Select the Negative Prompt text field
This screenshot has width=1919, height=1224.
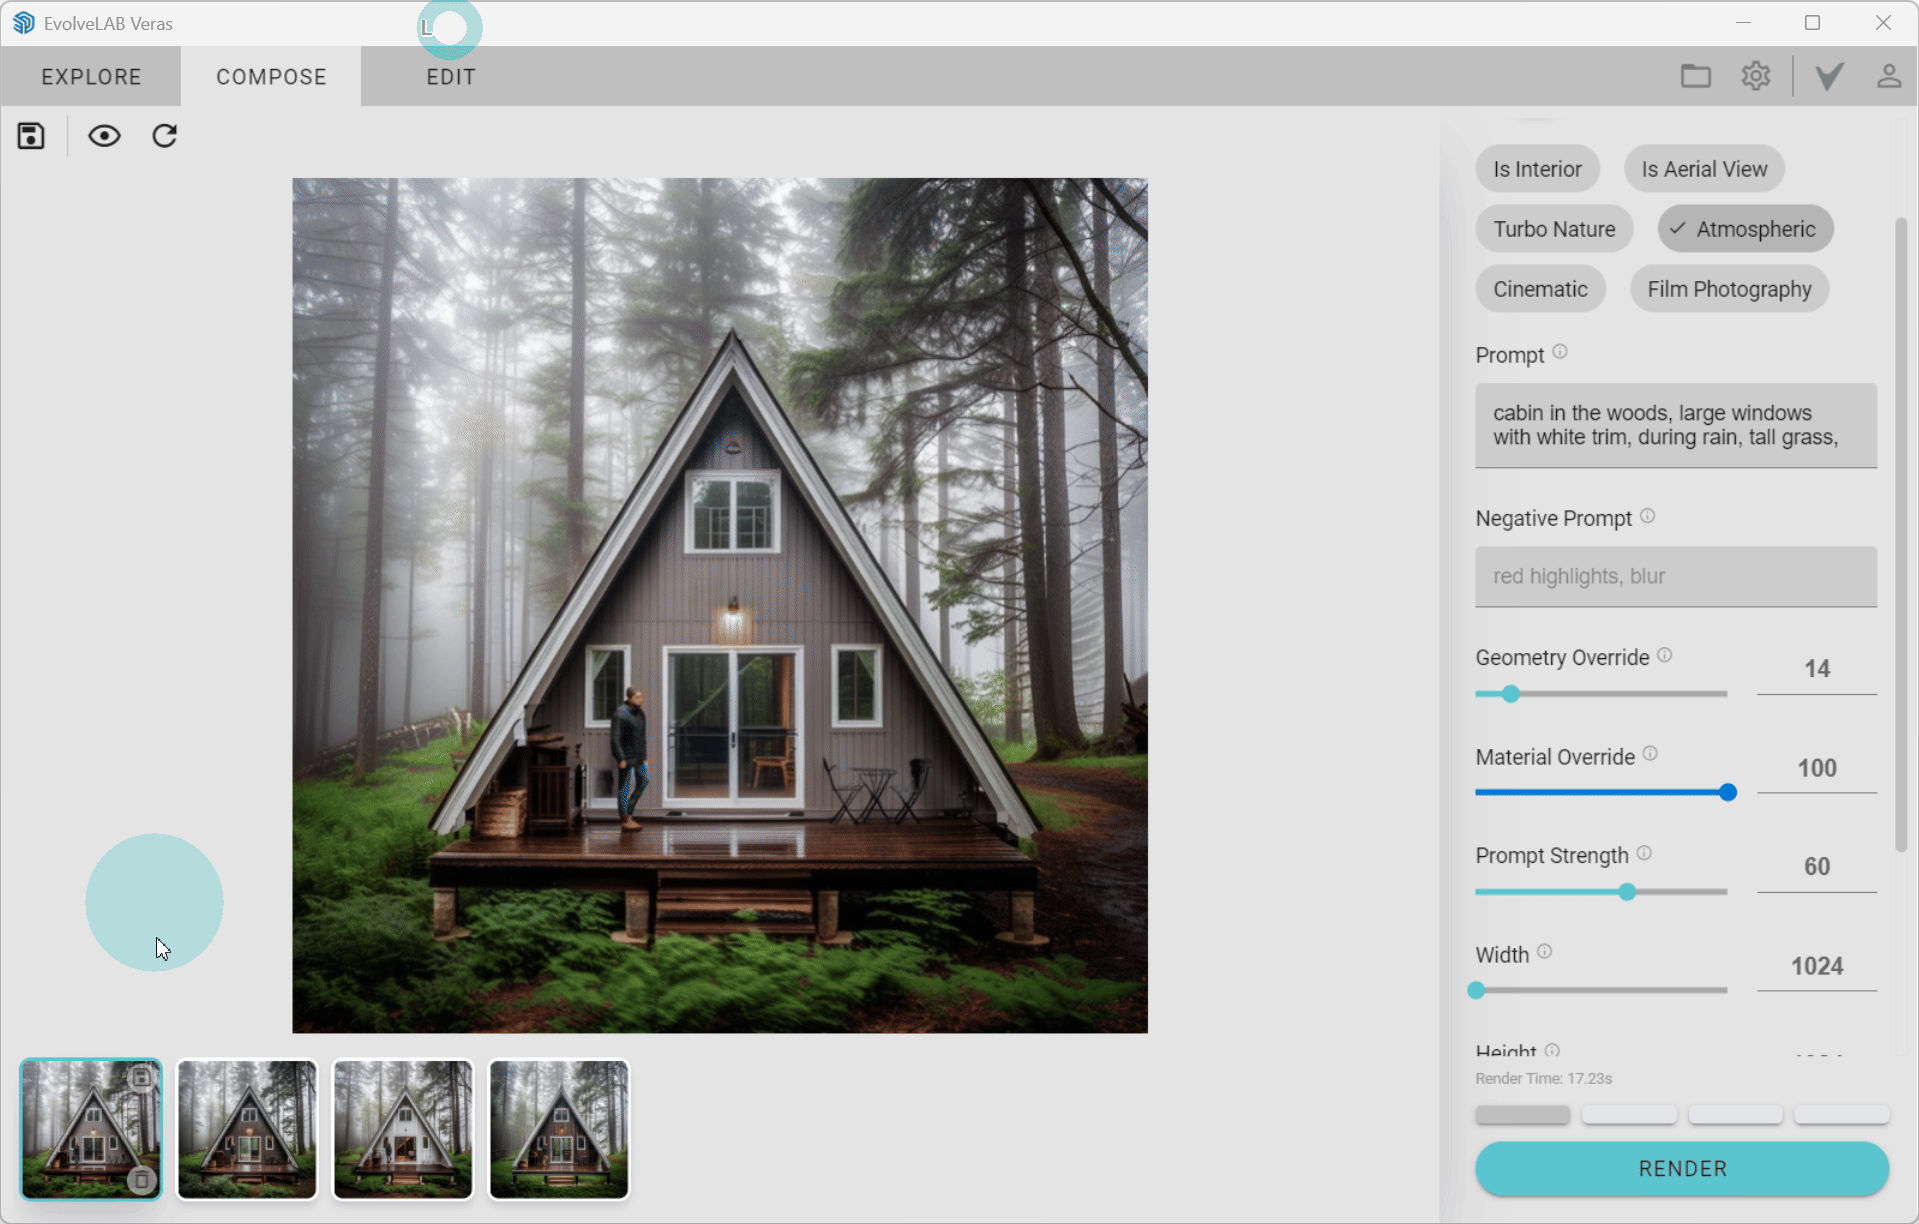[x=1675, y=577]
